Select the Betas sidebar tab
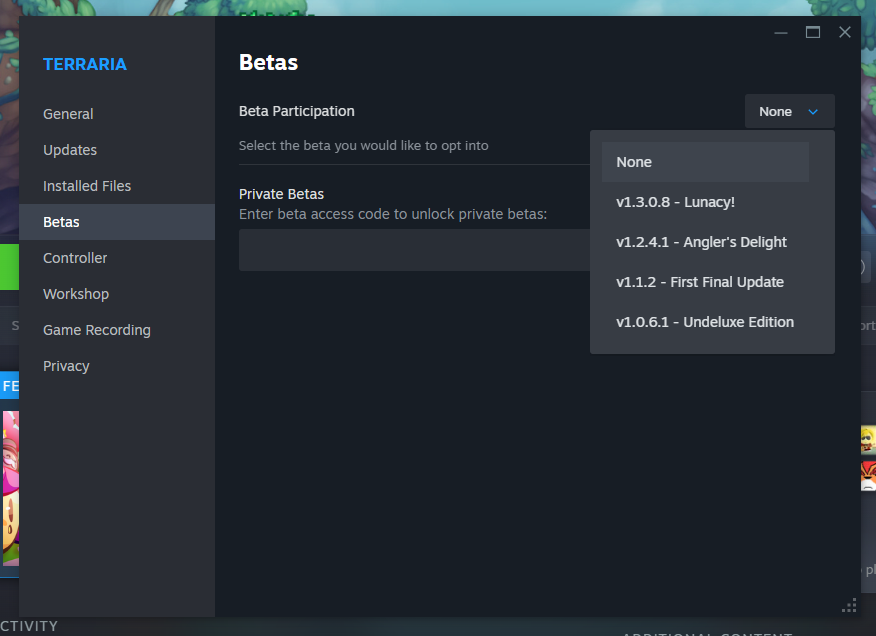This screenshot has width=876, height=636. [x=62, y=222]
